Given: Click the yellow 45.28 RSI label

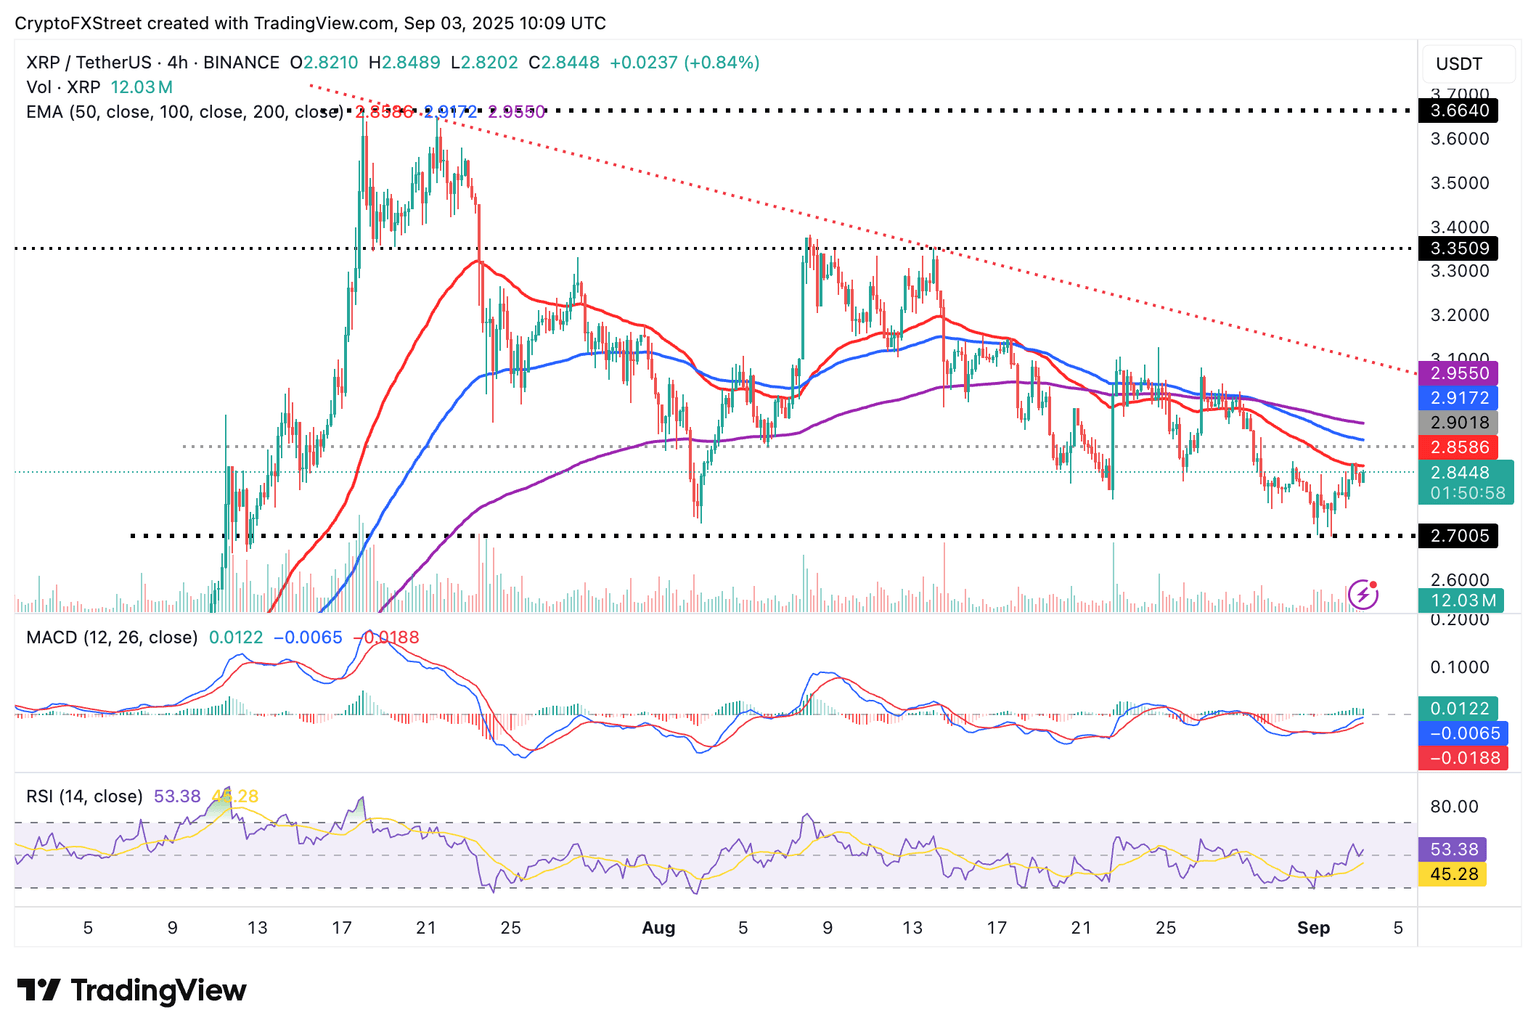Looking at the screenshot, I should [x=1453, y=874].
